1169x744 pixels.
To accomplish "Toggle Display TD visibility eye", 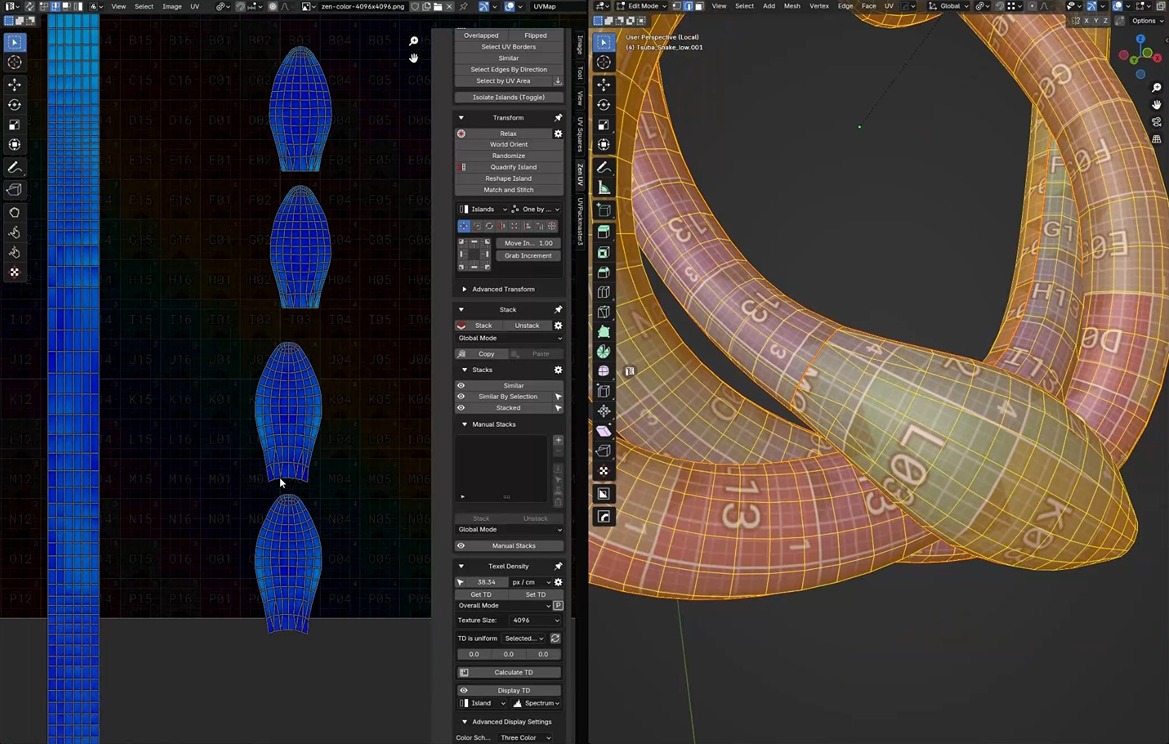I will tap(463, 690).
